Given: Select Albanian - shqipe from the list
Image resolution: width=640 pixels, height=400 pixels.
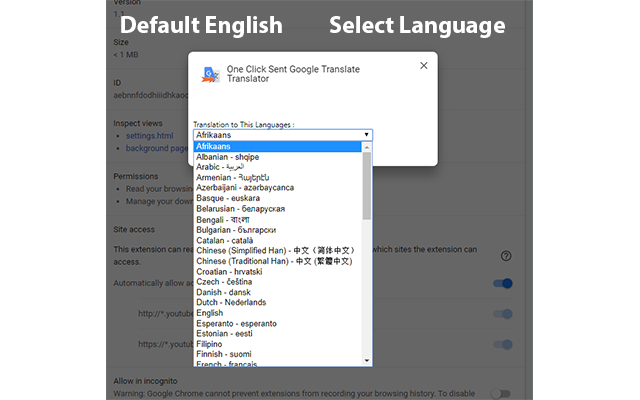Looking at the screenshot, I should pyautogui.click(x=228, y=156).
